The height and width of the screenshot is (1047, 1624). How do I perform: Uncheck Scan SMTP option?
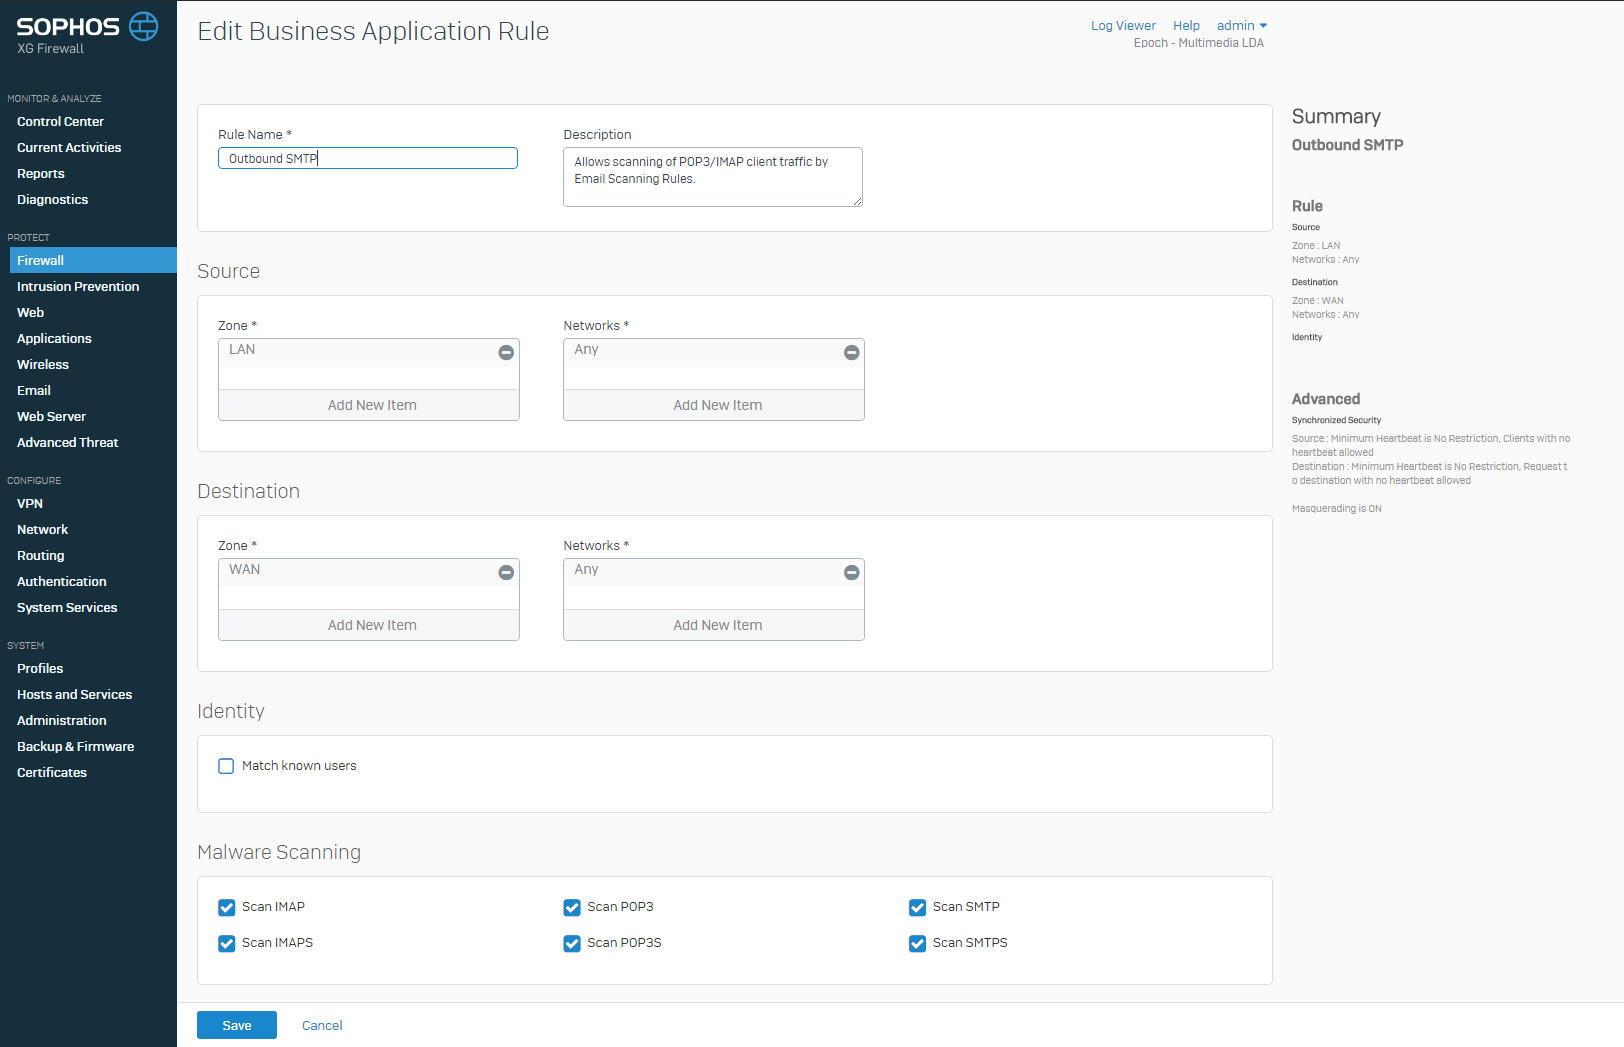click(917, 908)
